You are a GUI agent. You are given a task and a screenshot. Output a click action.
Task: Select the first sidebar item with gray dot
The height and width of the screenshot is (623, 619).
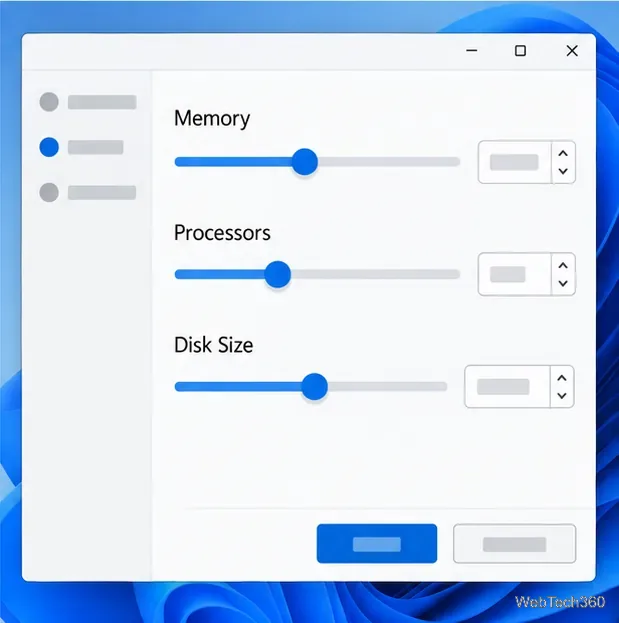click(88, 102)
